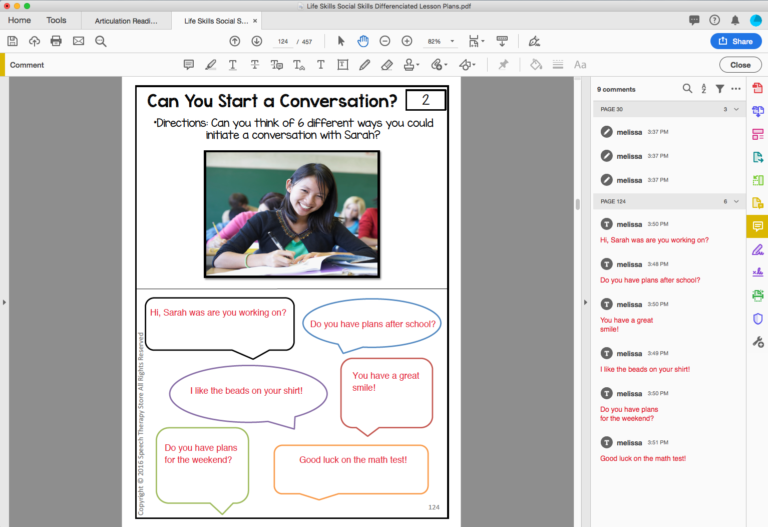The image size is (768, 527).
Task: Select the eraser tool
Action: (x=386, y=65)
